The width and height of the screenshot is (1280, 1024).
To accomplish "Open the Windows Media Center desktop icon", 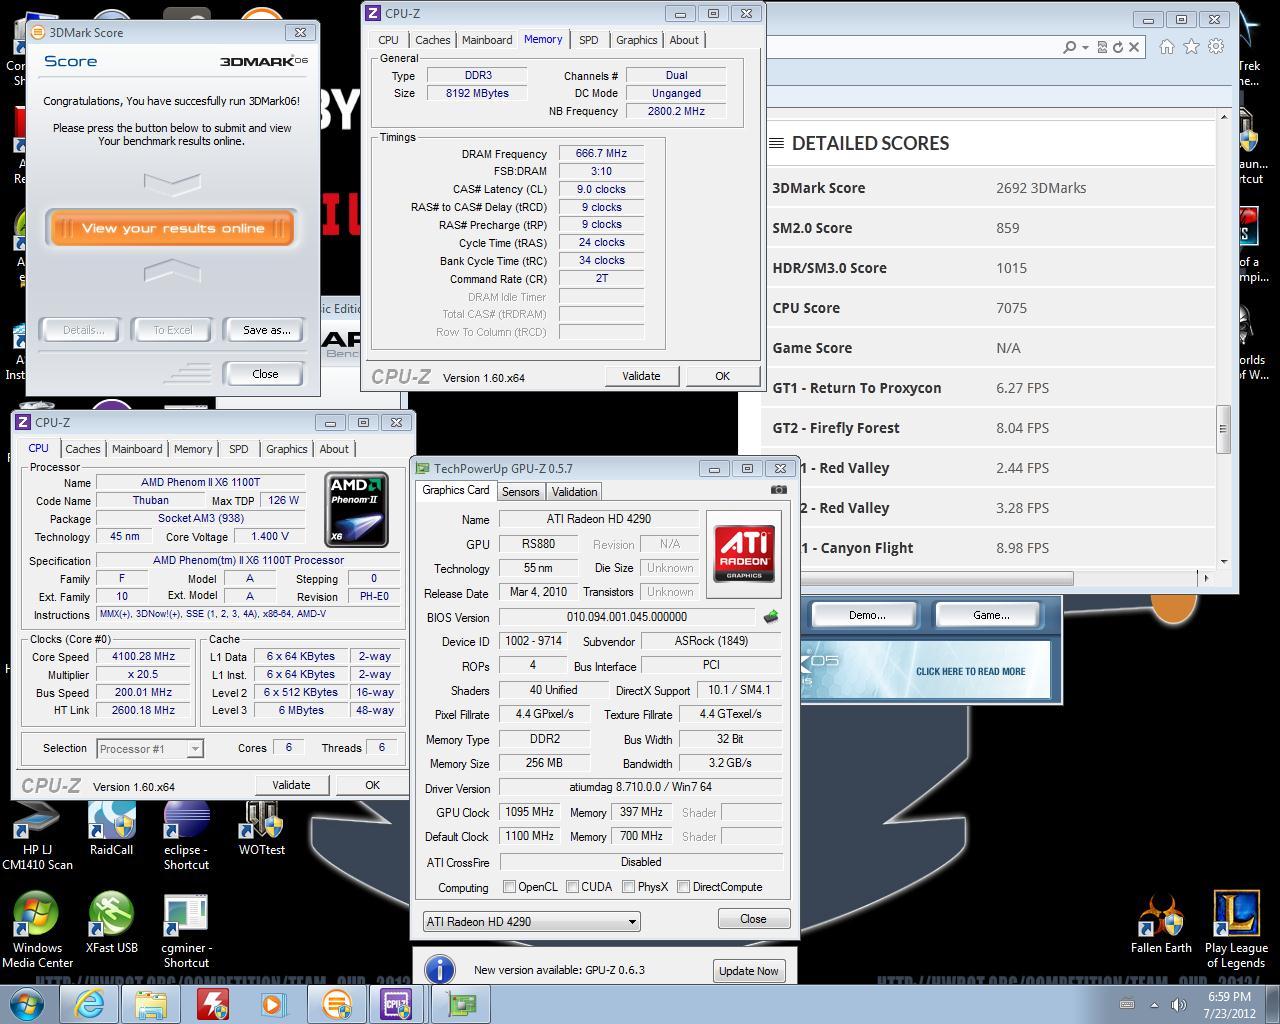I will pyautogui.click(x=37, y=931).
